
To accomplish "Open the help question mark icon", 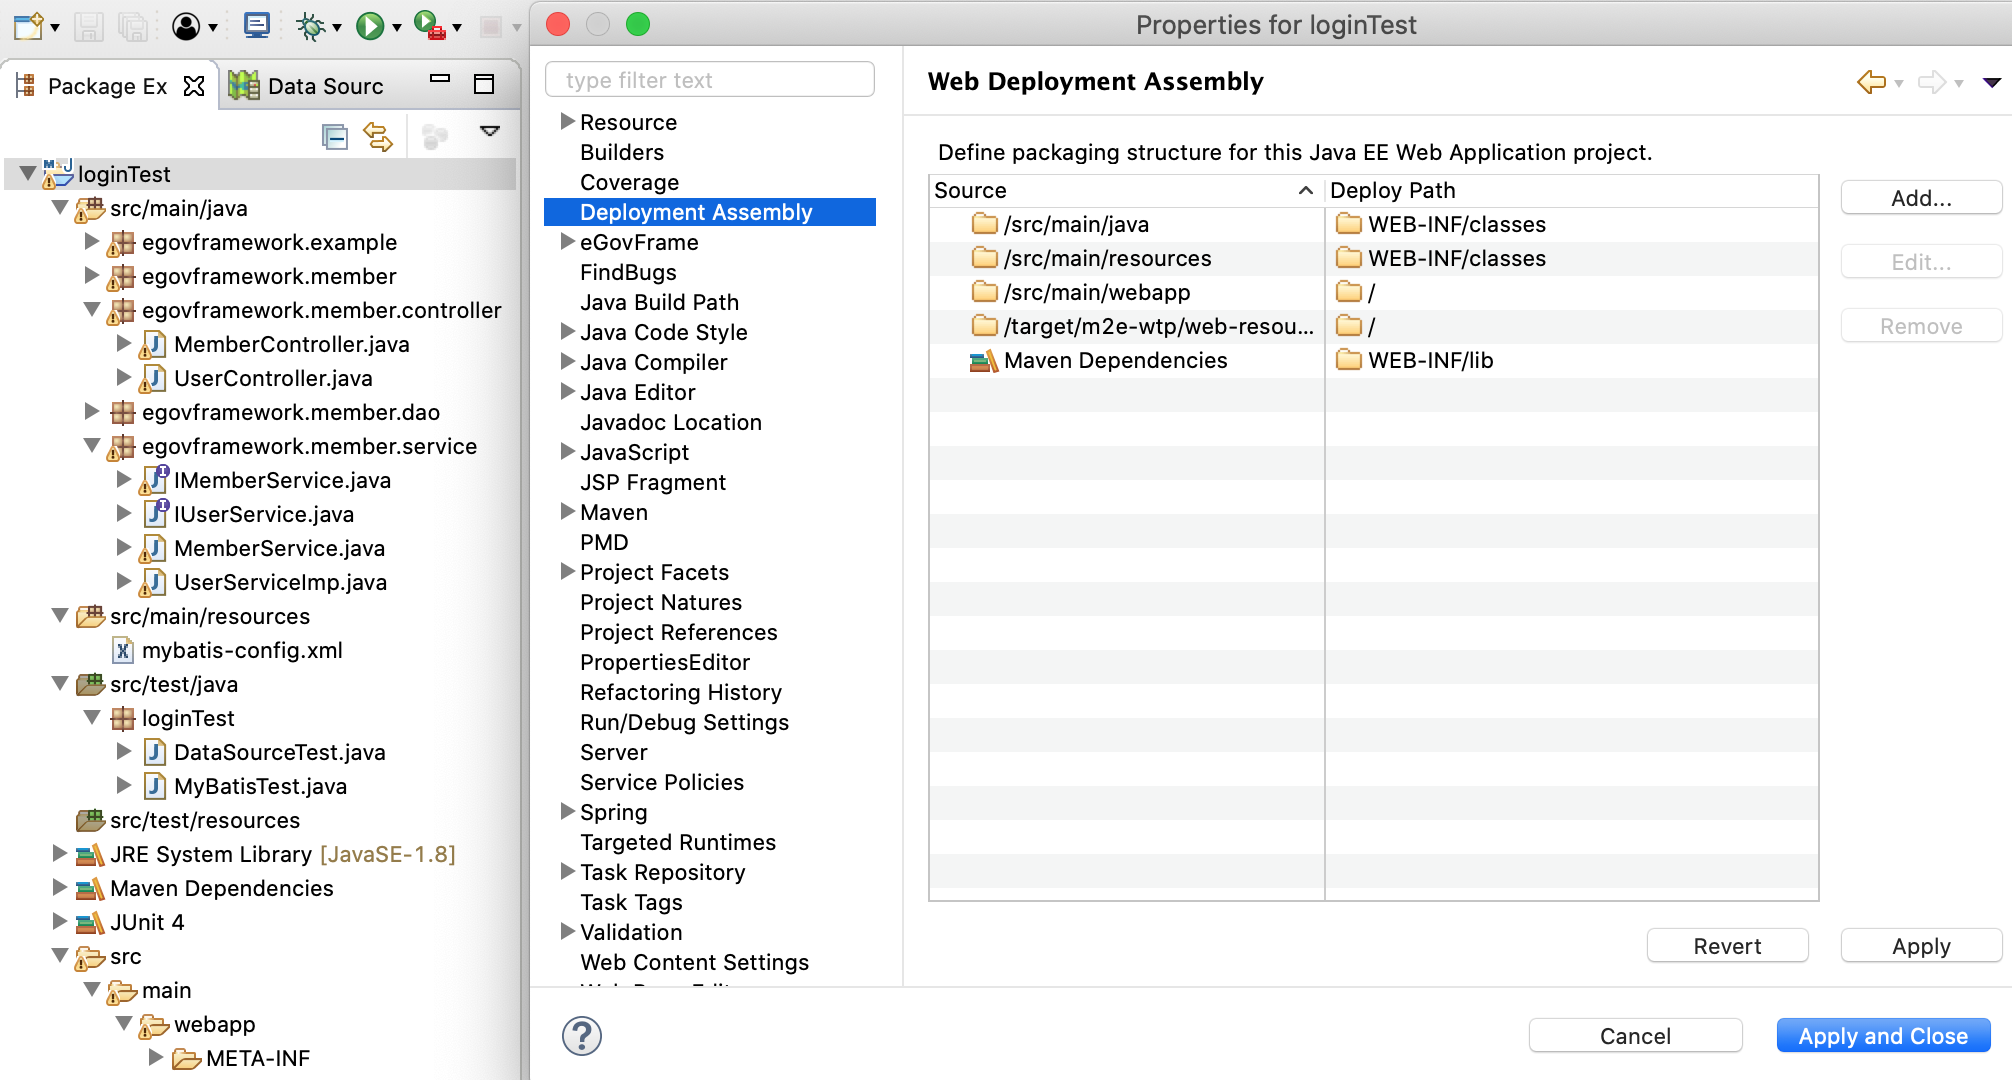I will (583, 1037).
